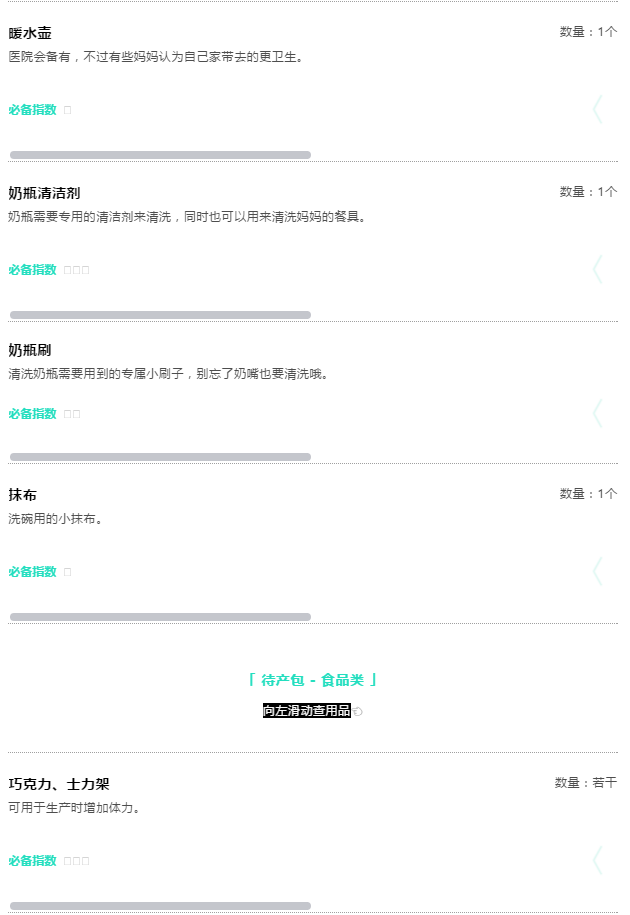This screenshot has height=915, width=630.
Task: Click the horizontal scrollbar below 奶瓶刷
Action: coord(160,457)
